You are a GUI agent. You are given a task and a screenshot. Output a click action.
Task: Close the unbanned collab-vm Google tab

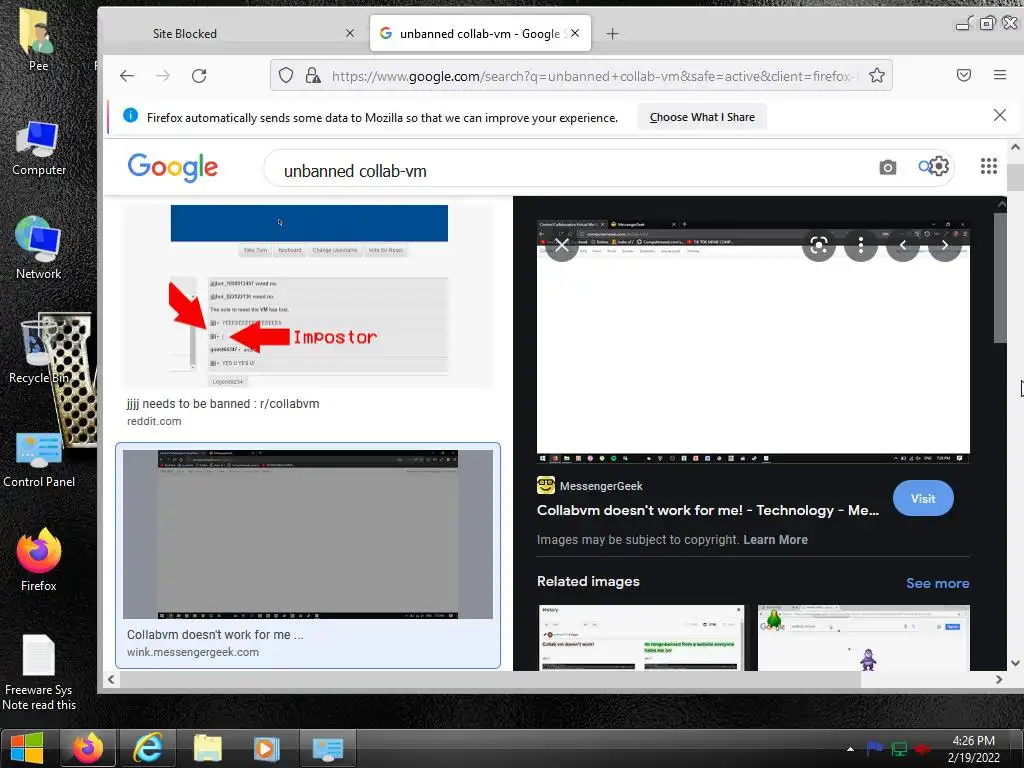575,33
